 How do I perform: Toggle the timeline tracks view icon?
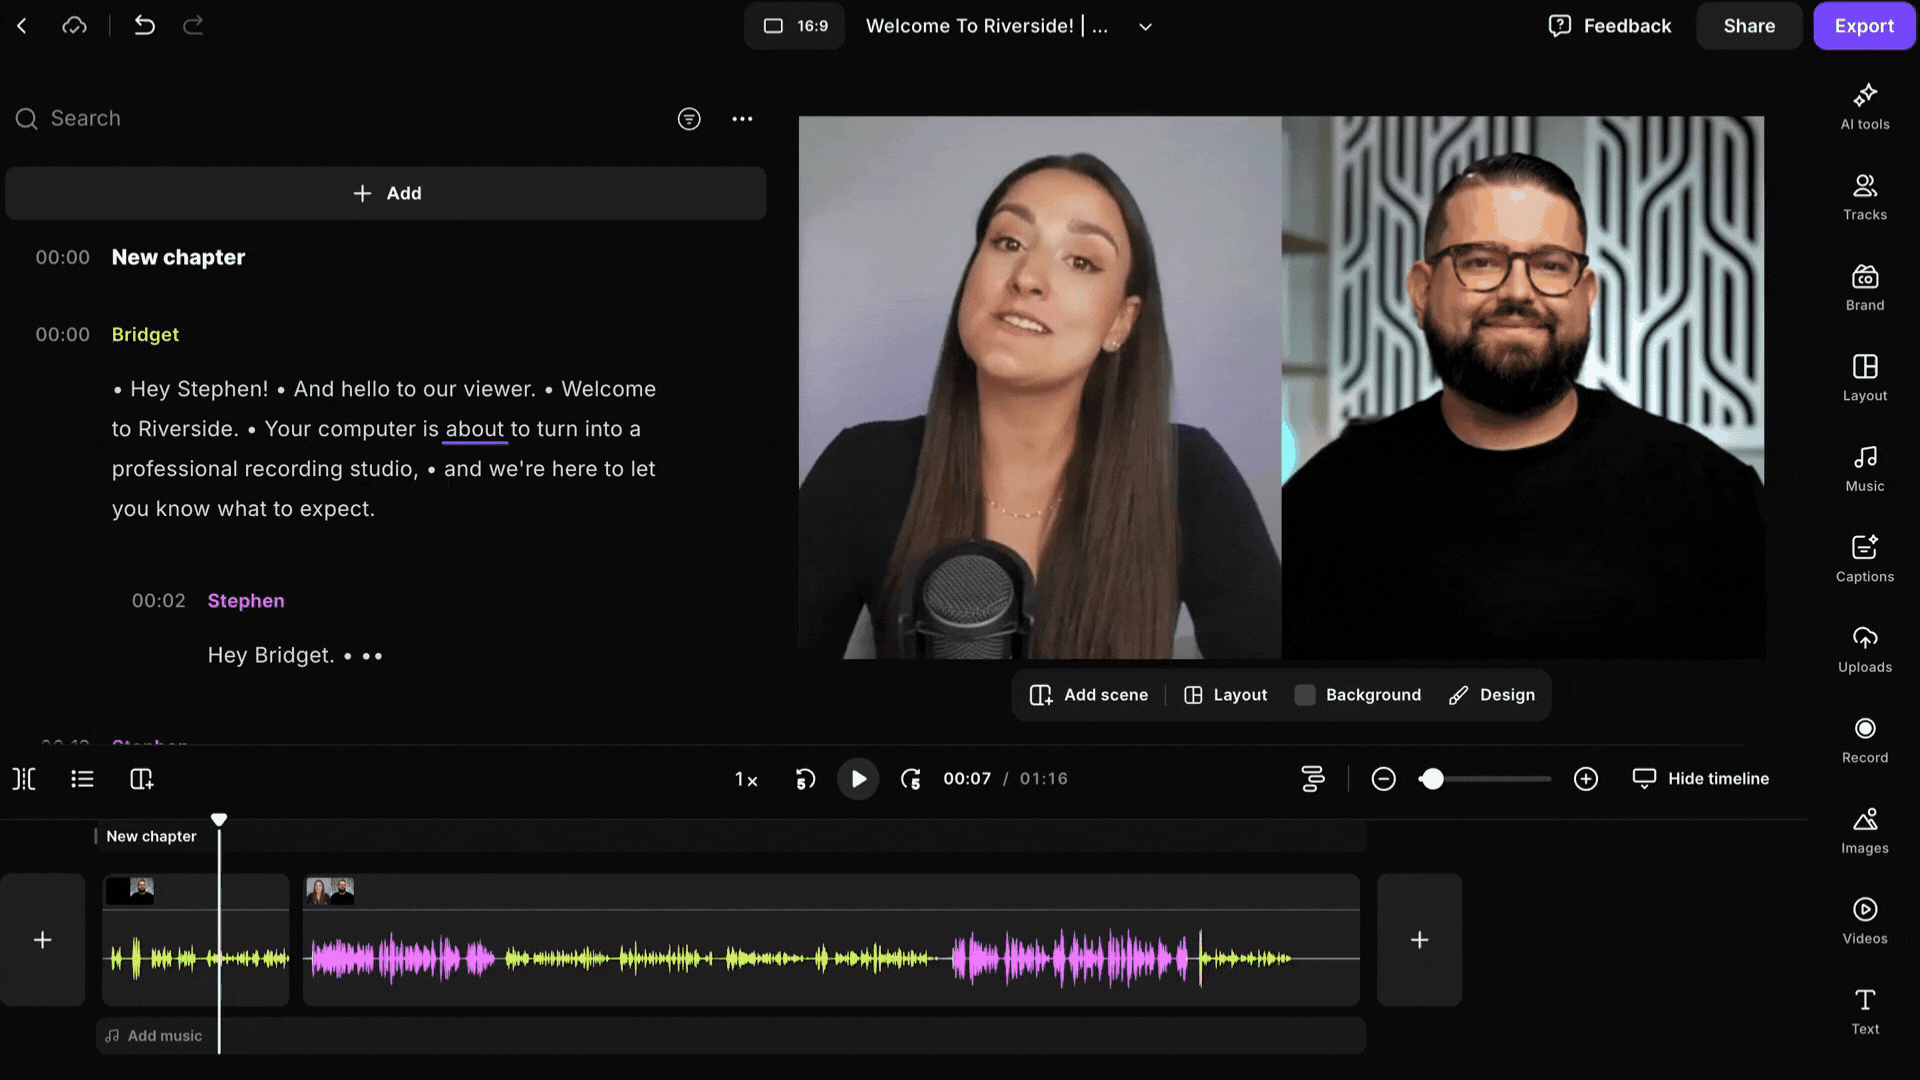(x=1312, y=779)
